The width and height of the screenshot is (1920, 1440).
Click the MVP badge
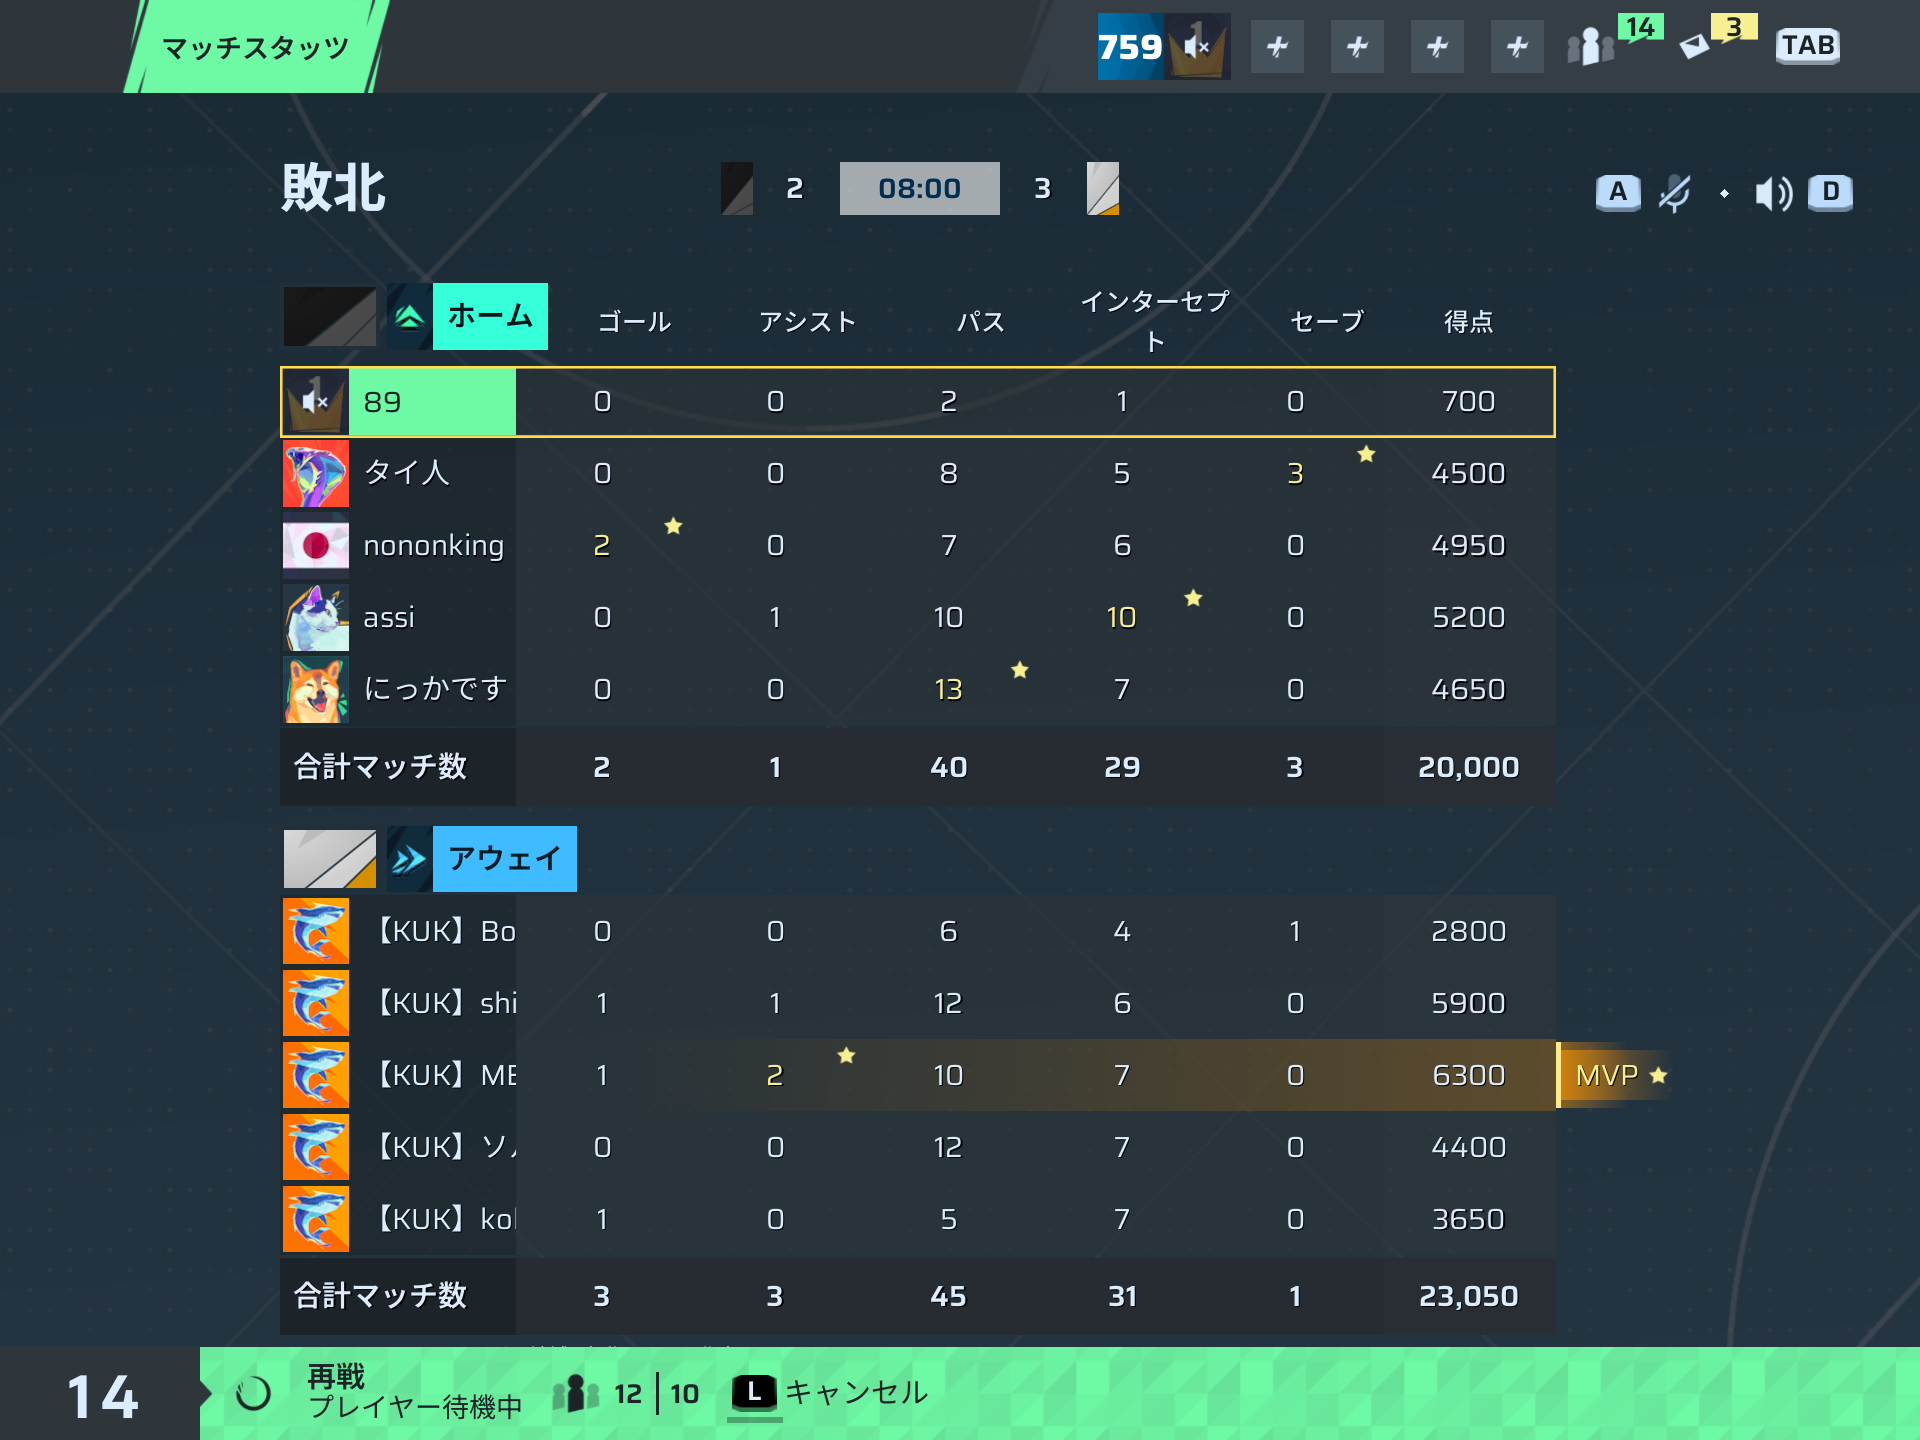click(x=1616, y=1075)
